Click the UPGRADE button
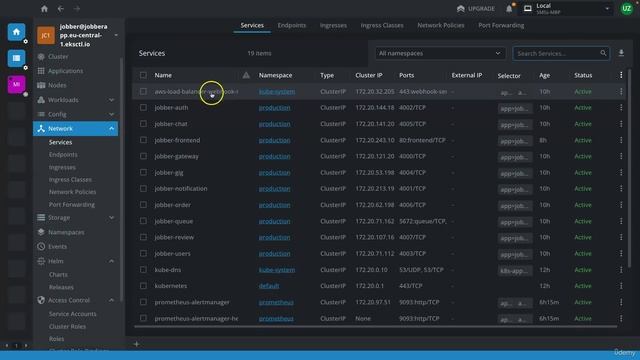Image resolution: width=640 pixels, height=360 pixels. coord(476,9)
